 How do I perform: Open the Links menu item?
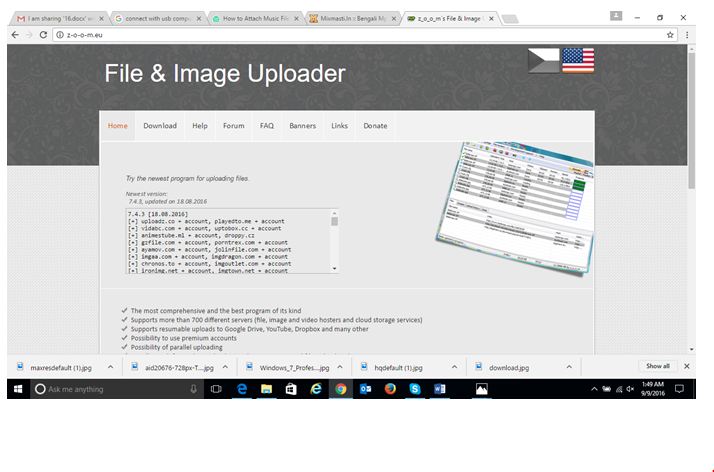[339, 126]
